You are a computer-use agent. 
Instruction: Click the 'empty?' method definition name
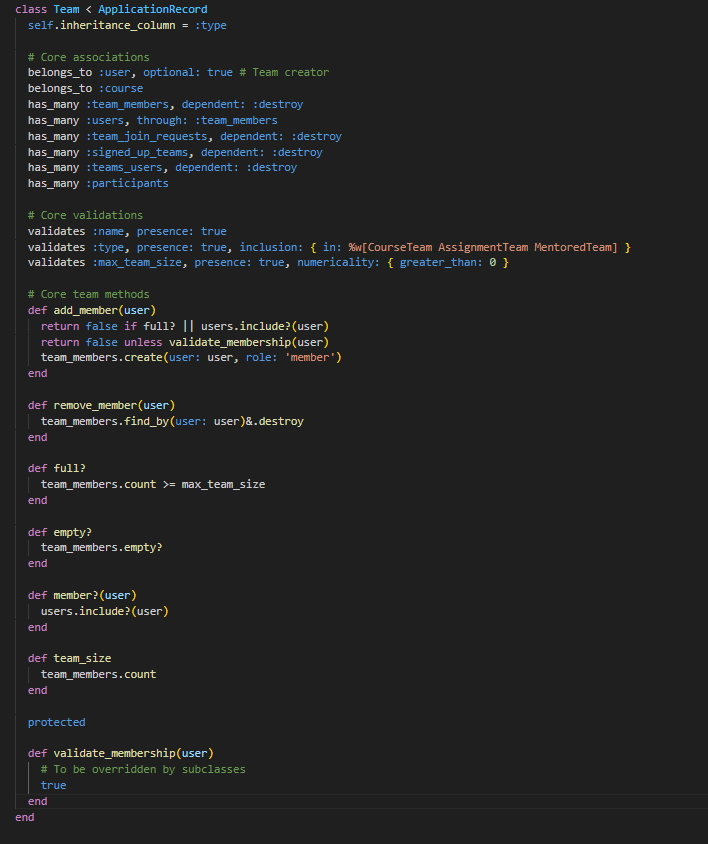click(72, 532)
